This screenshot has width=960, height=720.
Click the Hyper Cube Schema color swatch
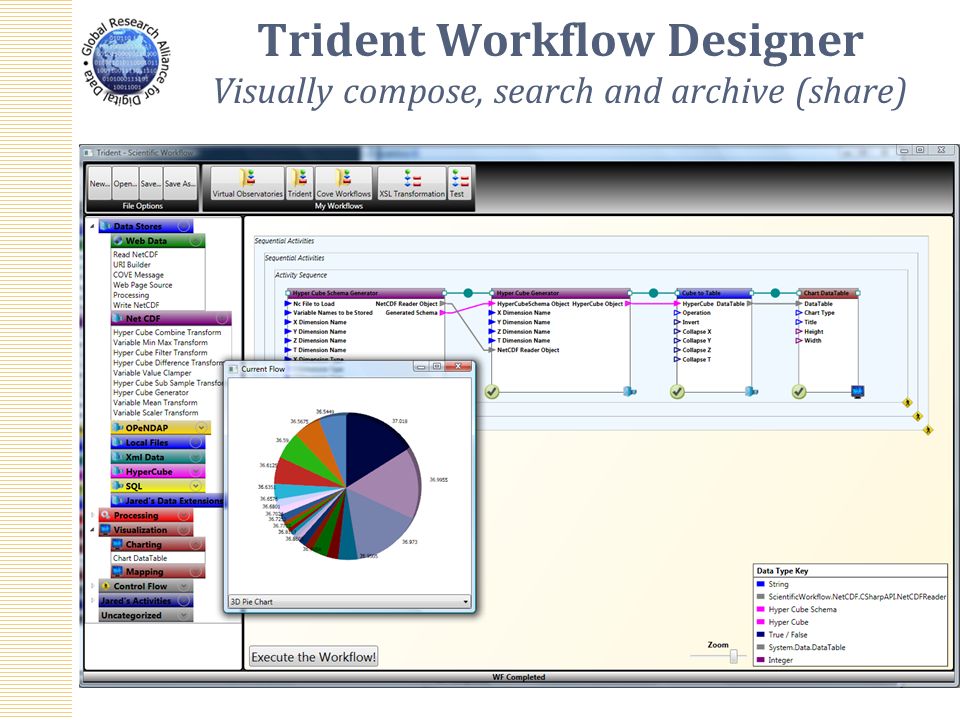pos(760,609)
